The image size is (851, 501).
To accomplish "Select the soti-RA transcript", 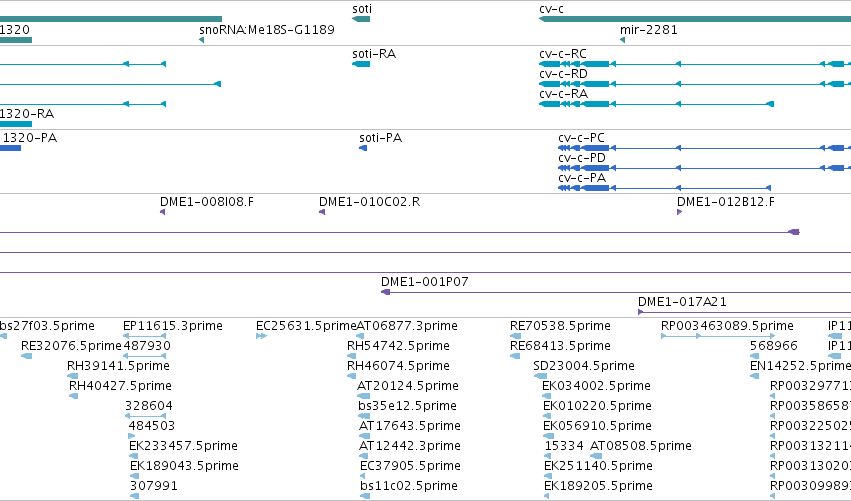I will (x=374, y=54).
